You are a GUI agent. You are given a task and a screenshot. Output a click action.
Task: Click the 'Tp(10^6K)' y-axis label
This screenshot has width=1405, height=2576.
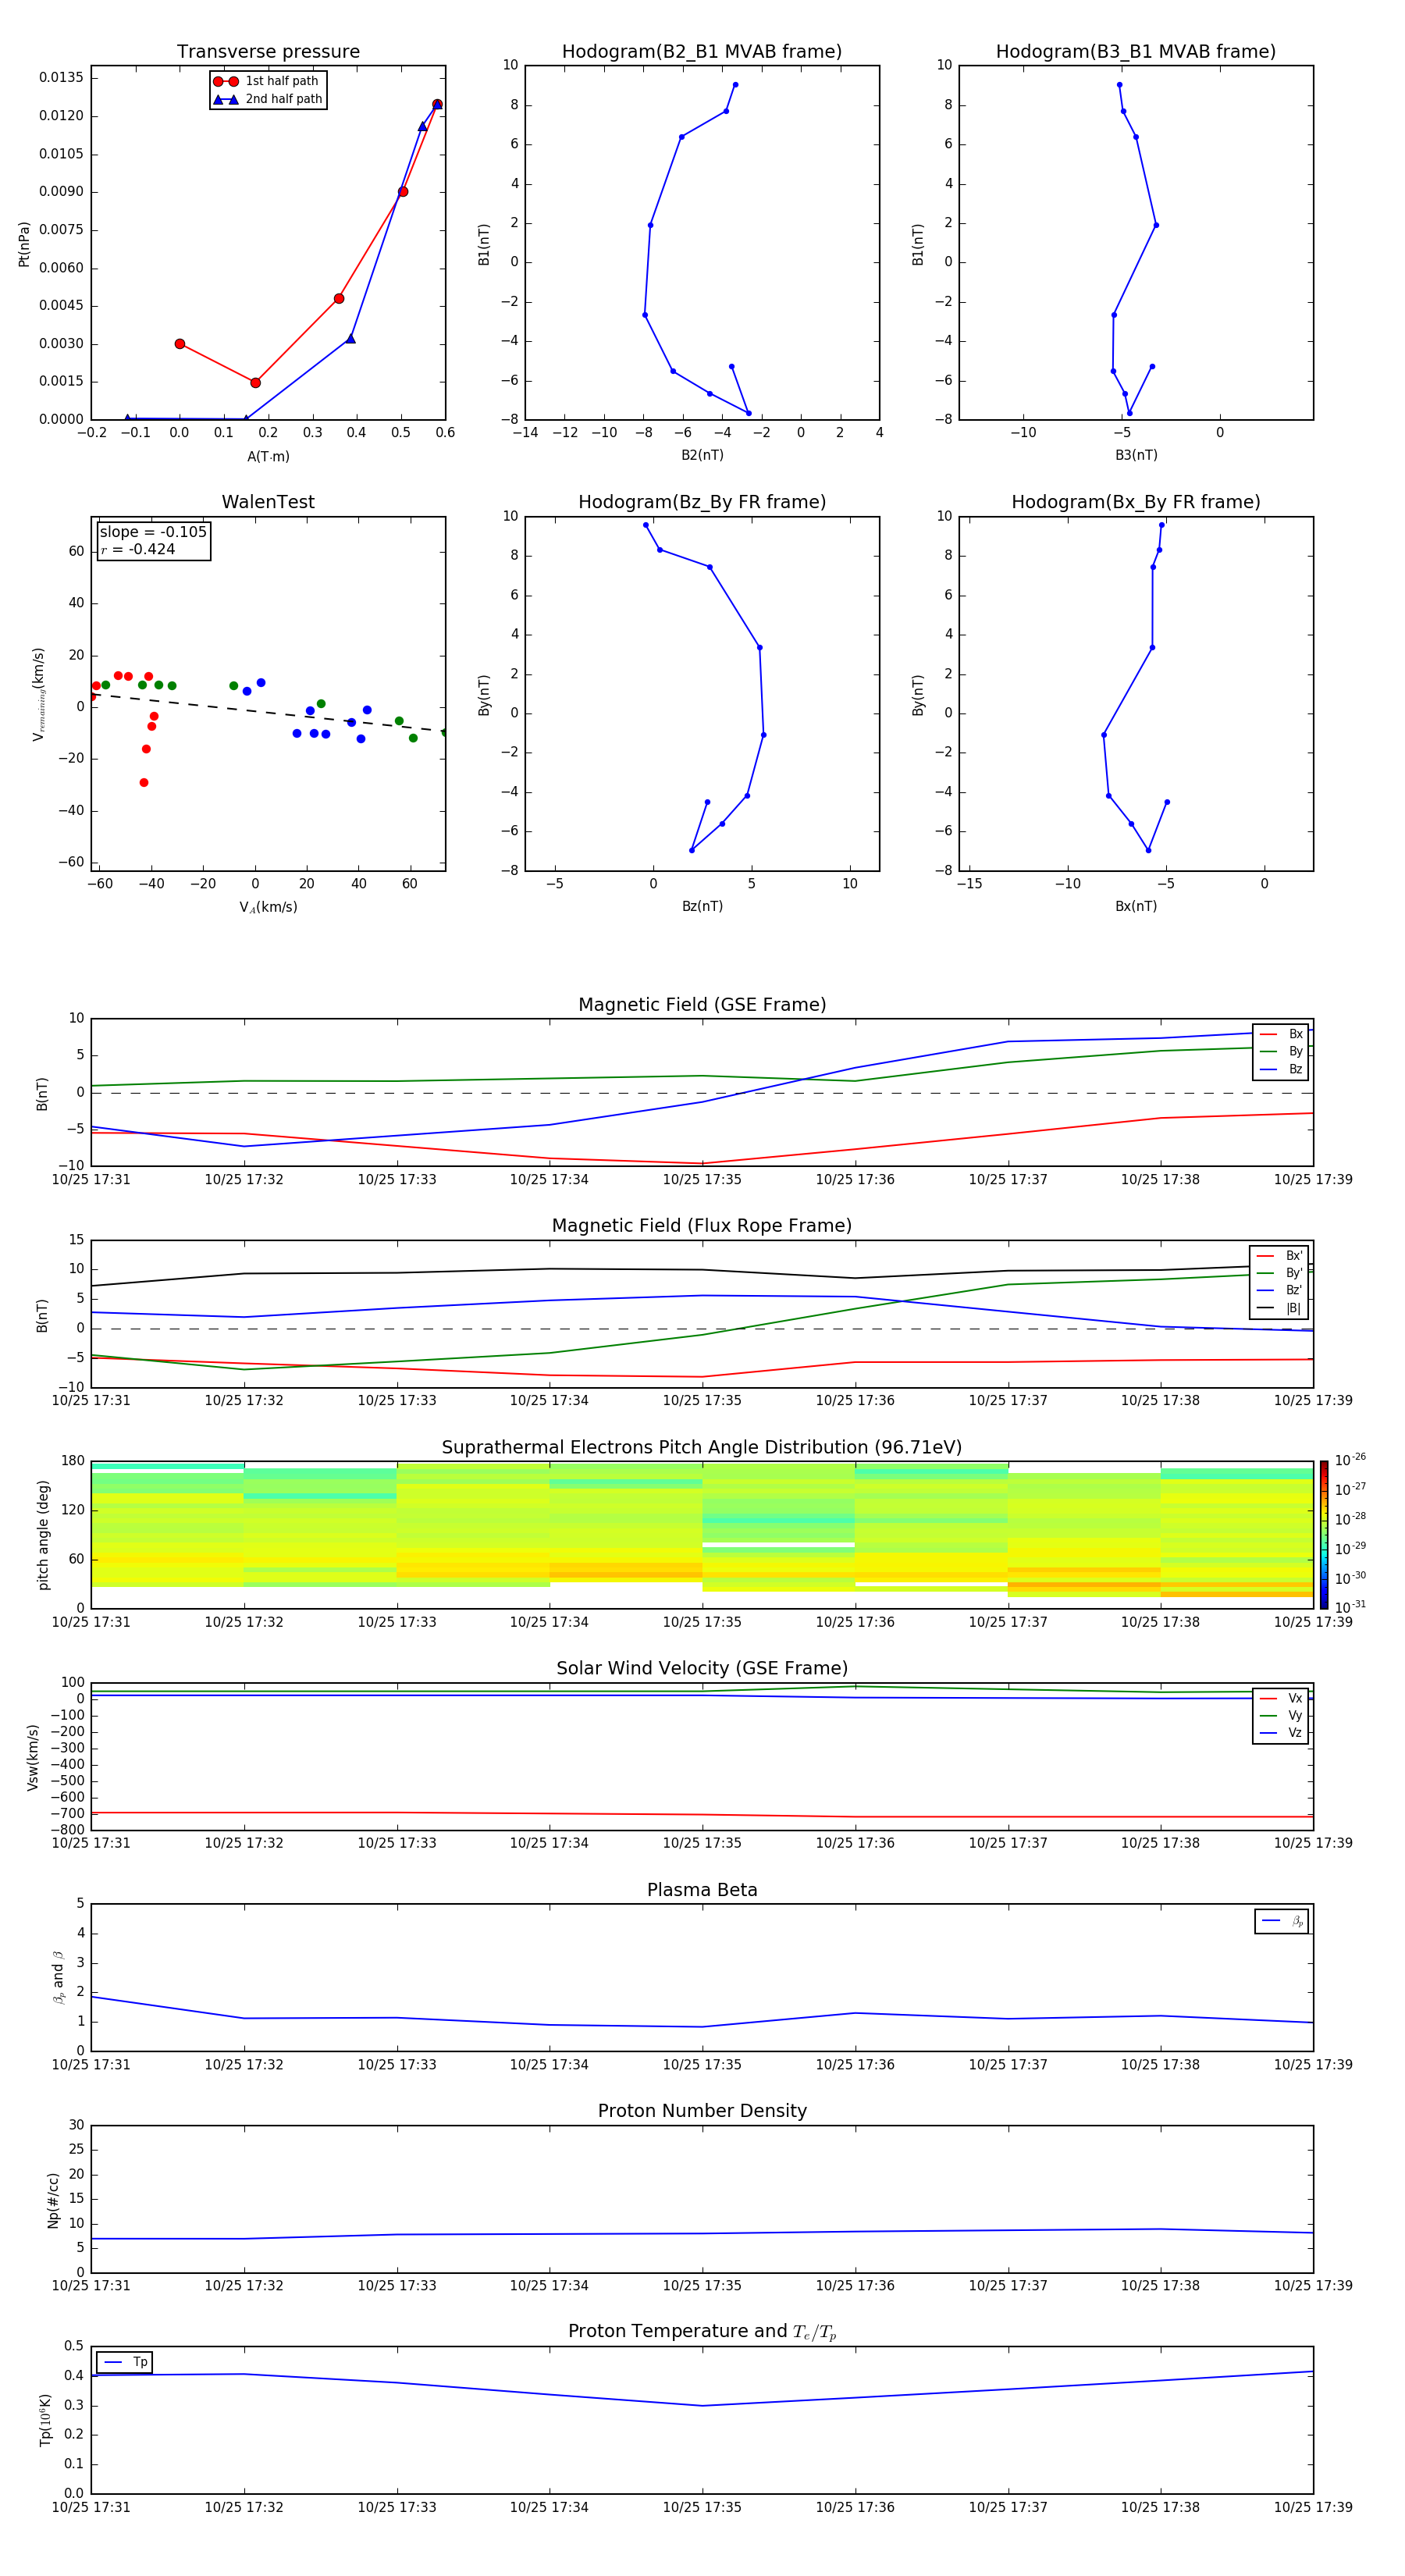click(x=45, y=2420)
